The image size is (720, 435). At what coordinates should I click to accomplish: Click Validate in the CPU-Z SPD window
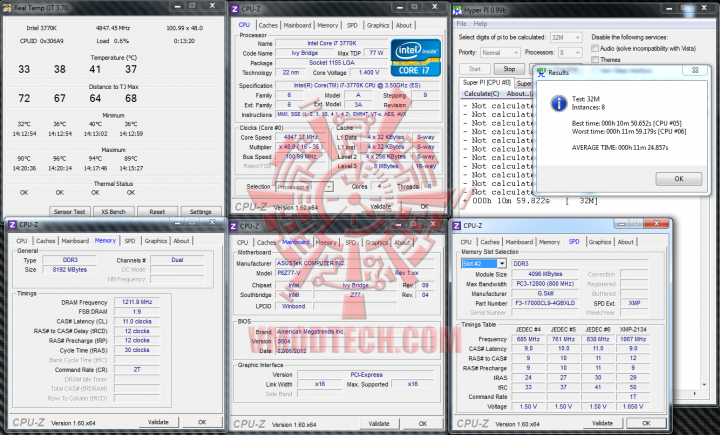tap(602, 423)
